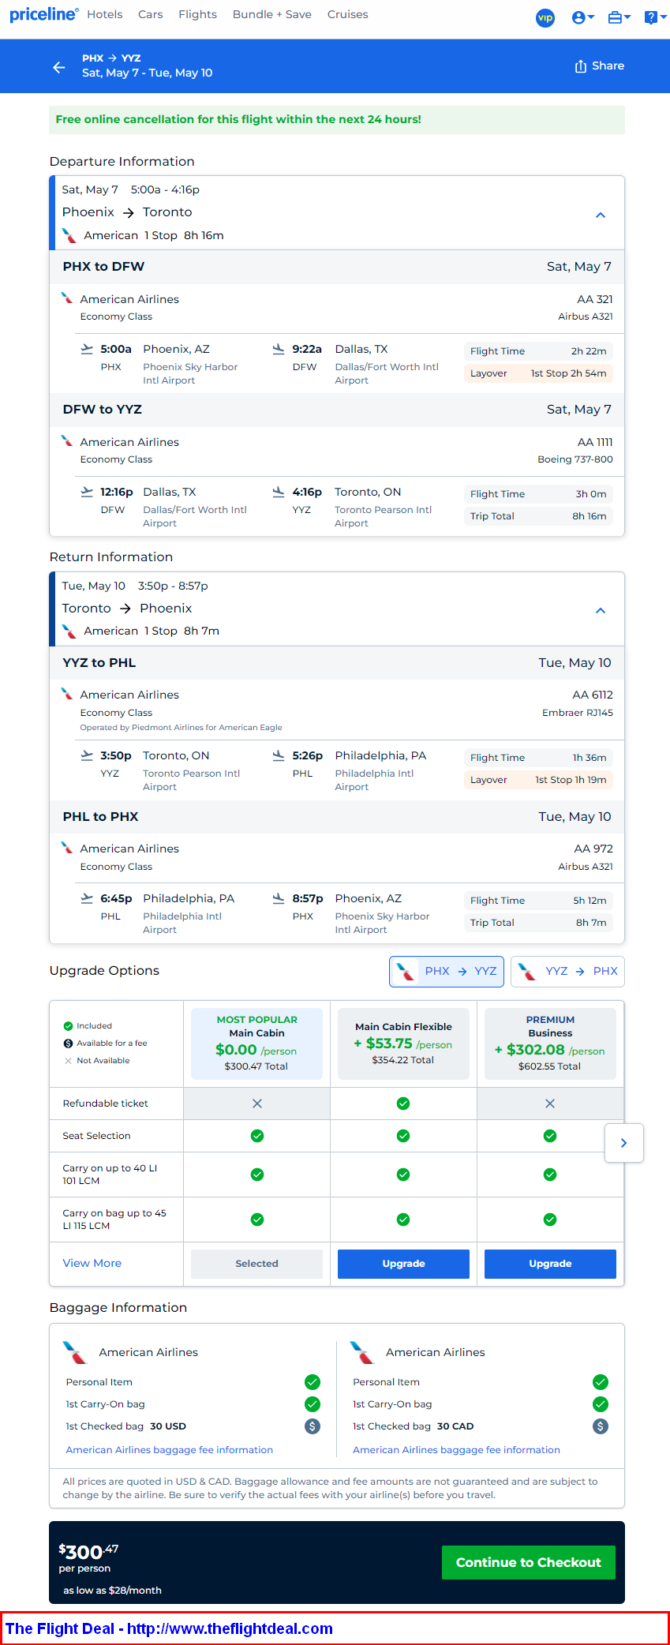Screen dimensions: 670x1645
Task: Click the 30 CAD checked bag fee icon
Action: tap(600, 1426)
